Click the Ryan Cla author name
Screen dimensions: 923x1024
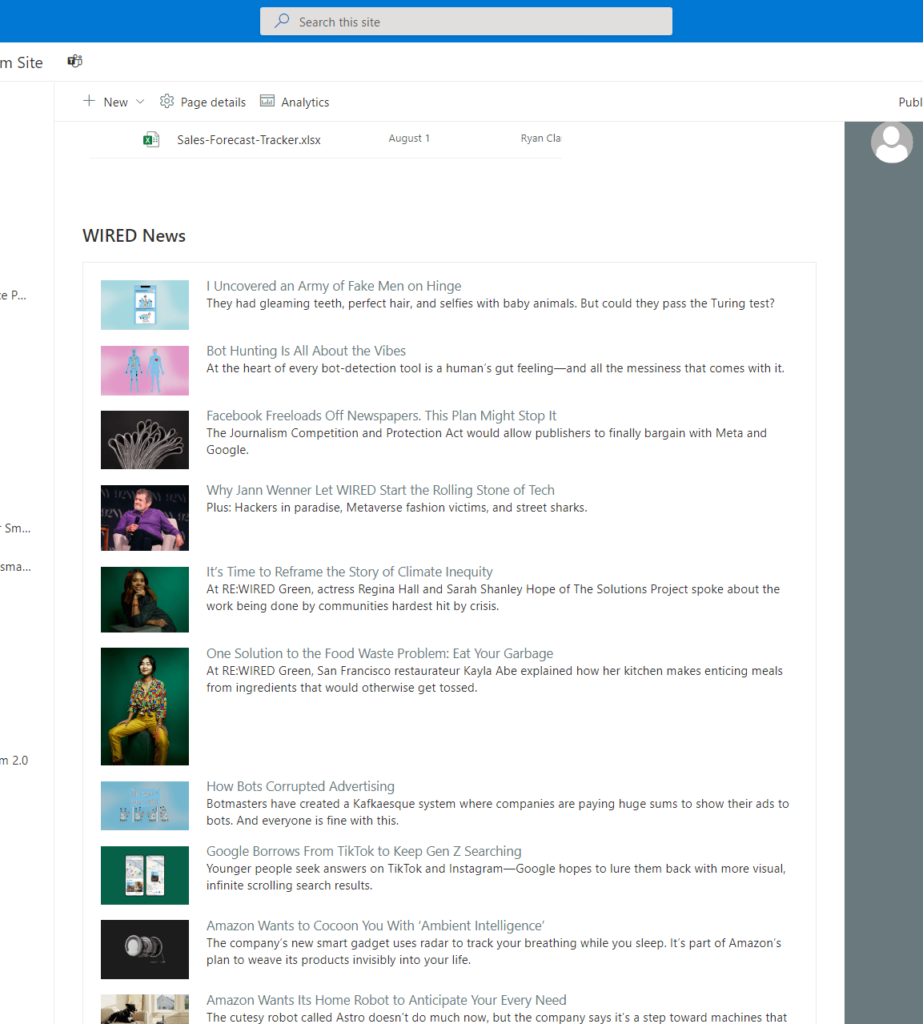(x=540, y=138)
